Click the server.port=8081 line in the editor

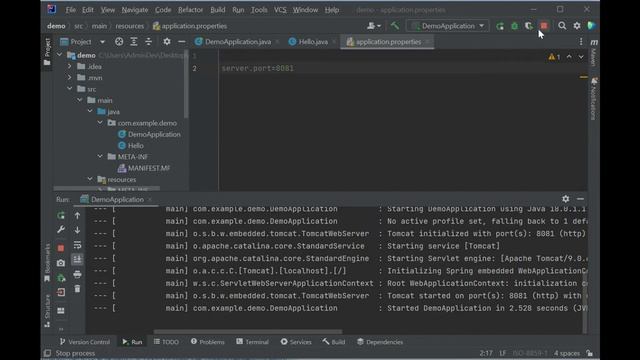pos(258,68)
